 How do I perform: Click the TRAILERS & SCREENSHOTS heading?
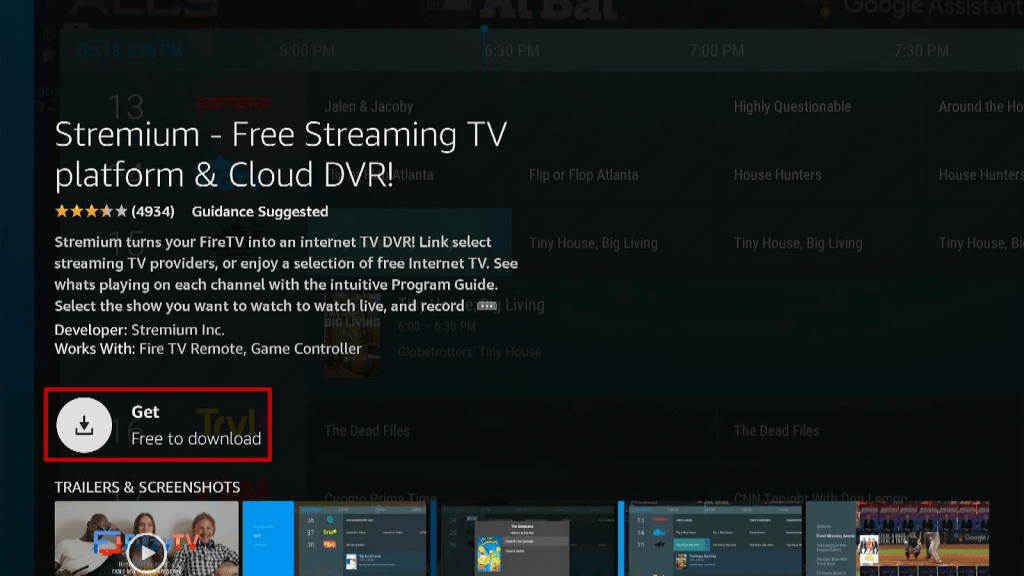[x=147, y=487]
